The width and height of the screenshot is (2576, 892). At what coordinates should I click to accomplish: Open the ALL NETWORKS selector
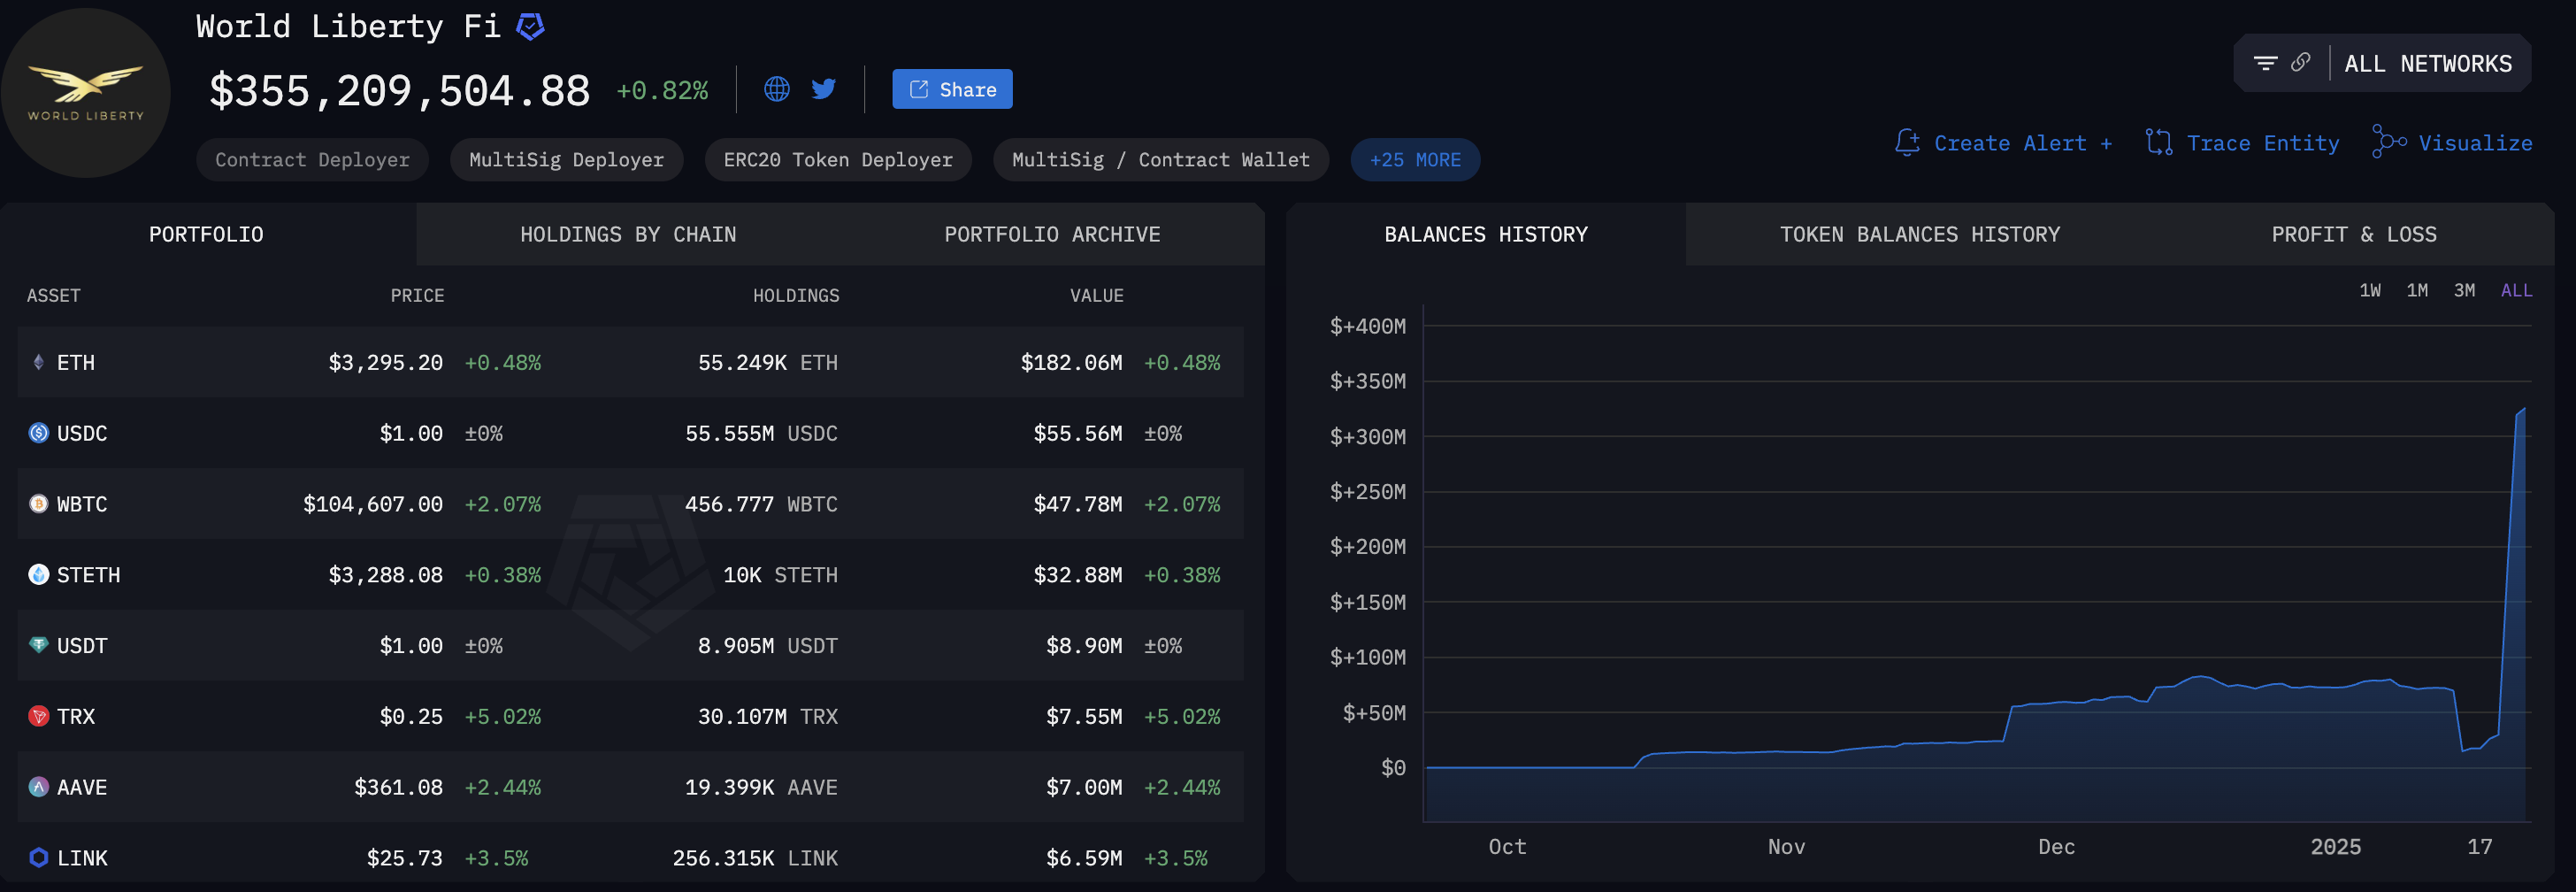pos(2427,64)
